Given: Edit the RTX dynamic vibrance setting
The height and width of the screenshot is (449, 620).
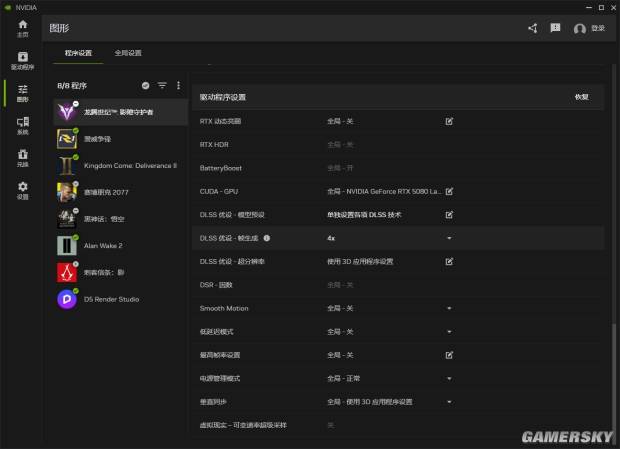Looking at the screenshot, I should click(449, 121).
